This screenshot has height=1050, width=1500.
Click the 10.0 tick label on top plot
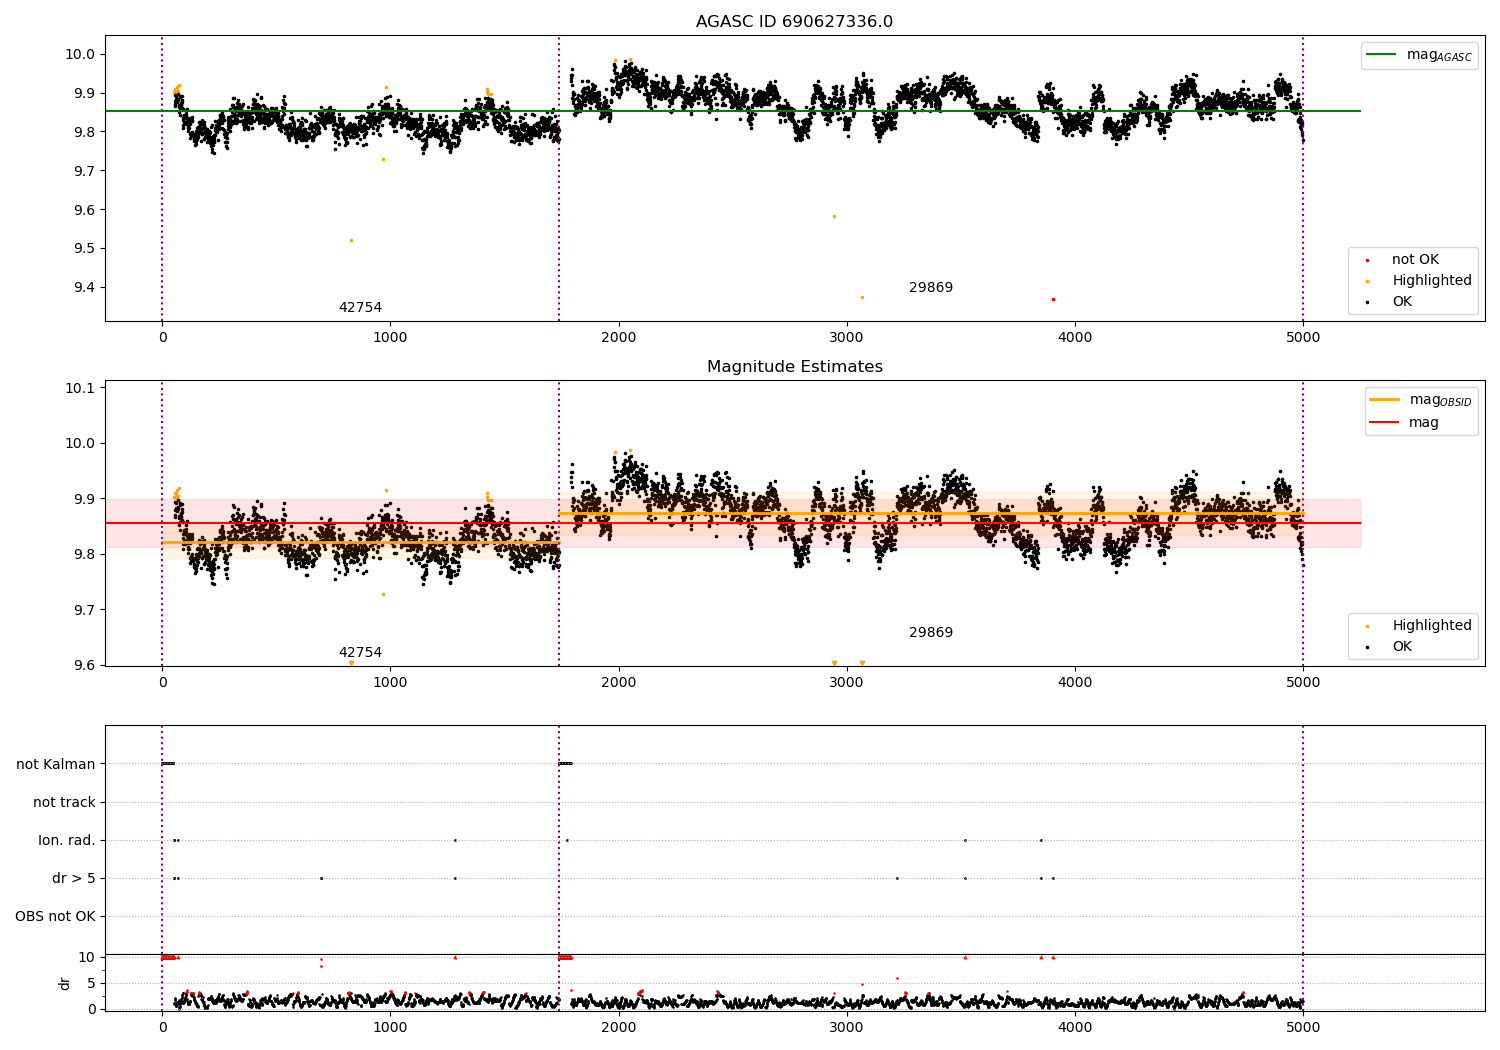tap(80, 54)
